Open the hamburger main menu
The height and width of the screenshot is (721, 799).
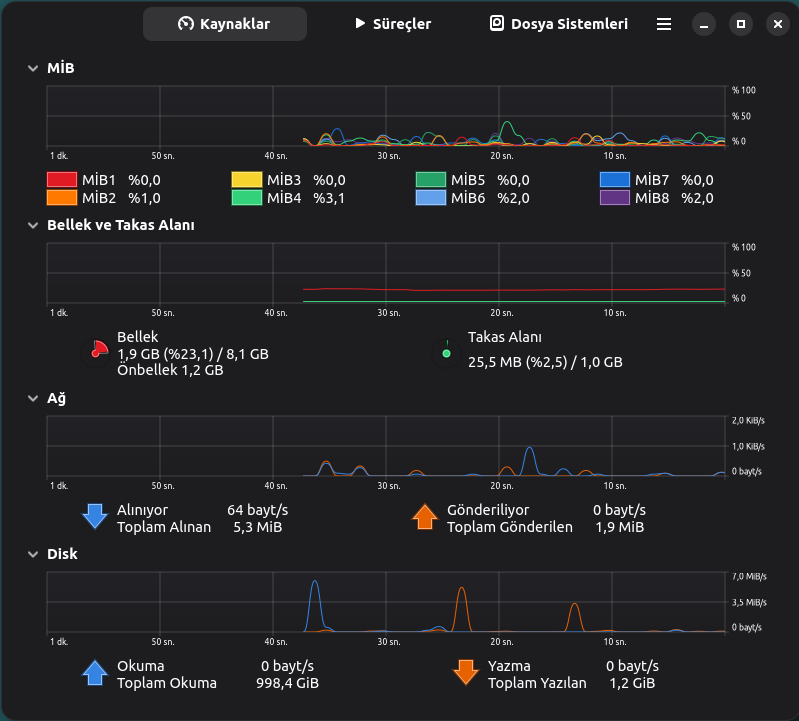click(664, 24)
